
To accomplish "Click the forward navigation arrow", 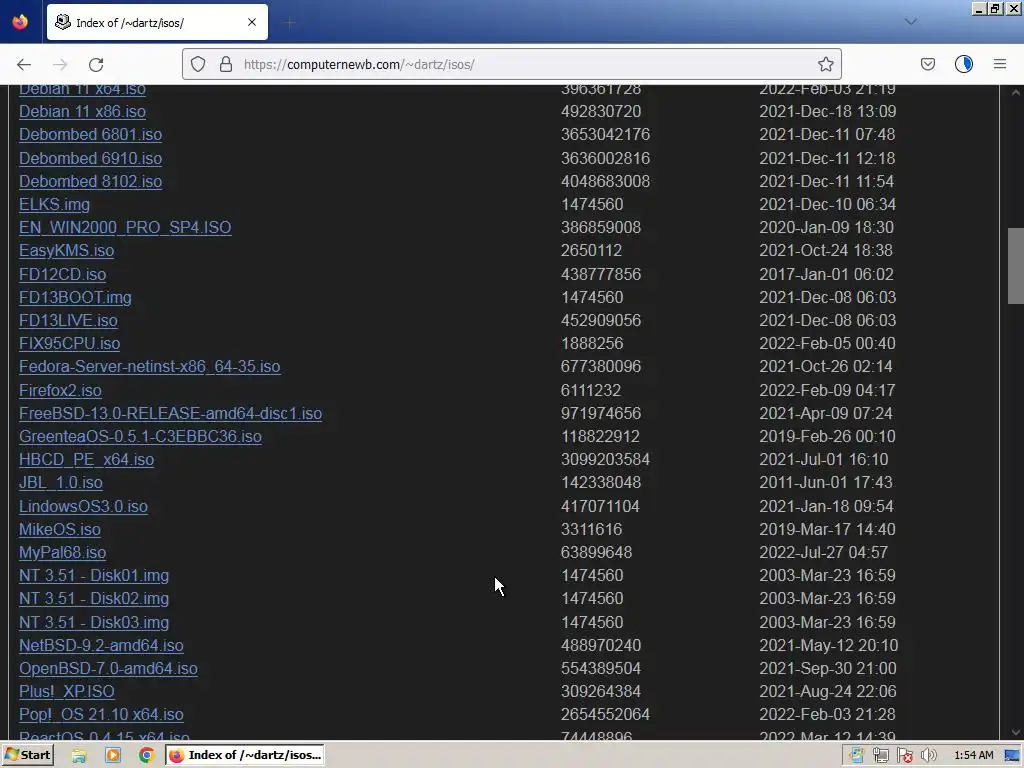I will click(60, 64).
